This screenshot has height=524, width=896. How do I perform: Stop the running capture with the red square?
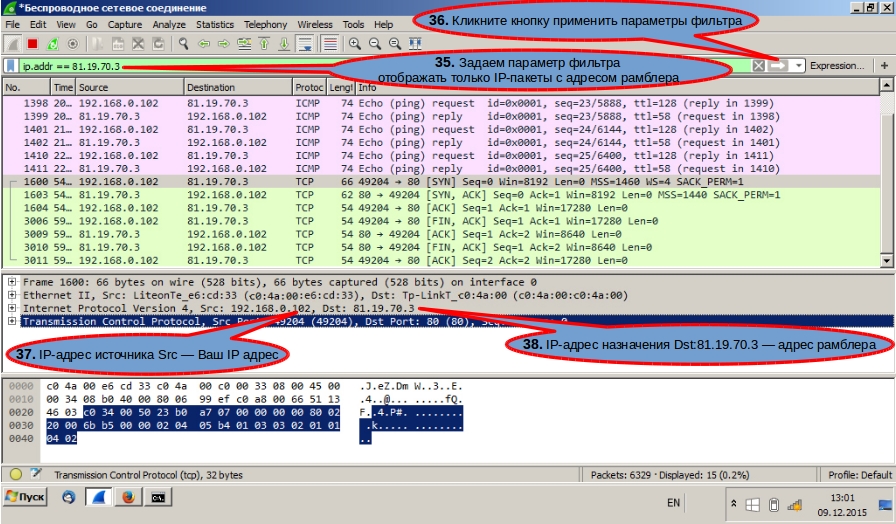pyautogui.click(x=32, y=44)
